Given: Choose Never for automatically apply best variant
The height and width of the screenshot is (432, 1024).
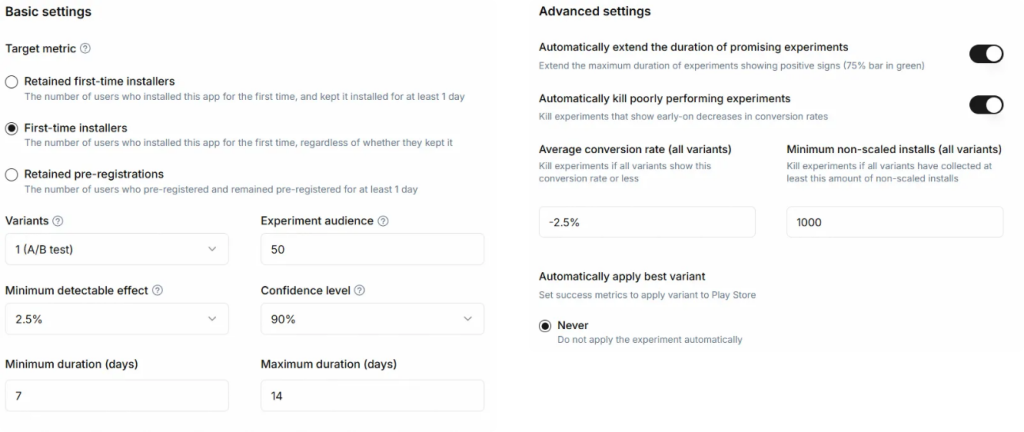Looking at the screenshot, I should point(545,326).
